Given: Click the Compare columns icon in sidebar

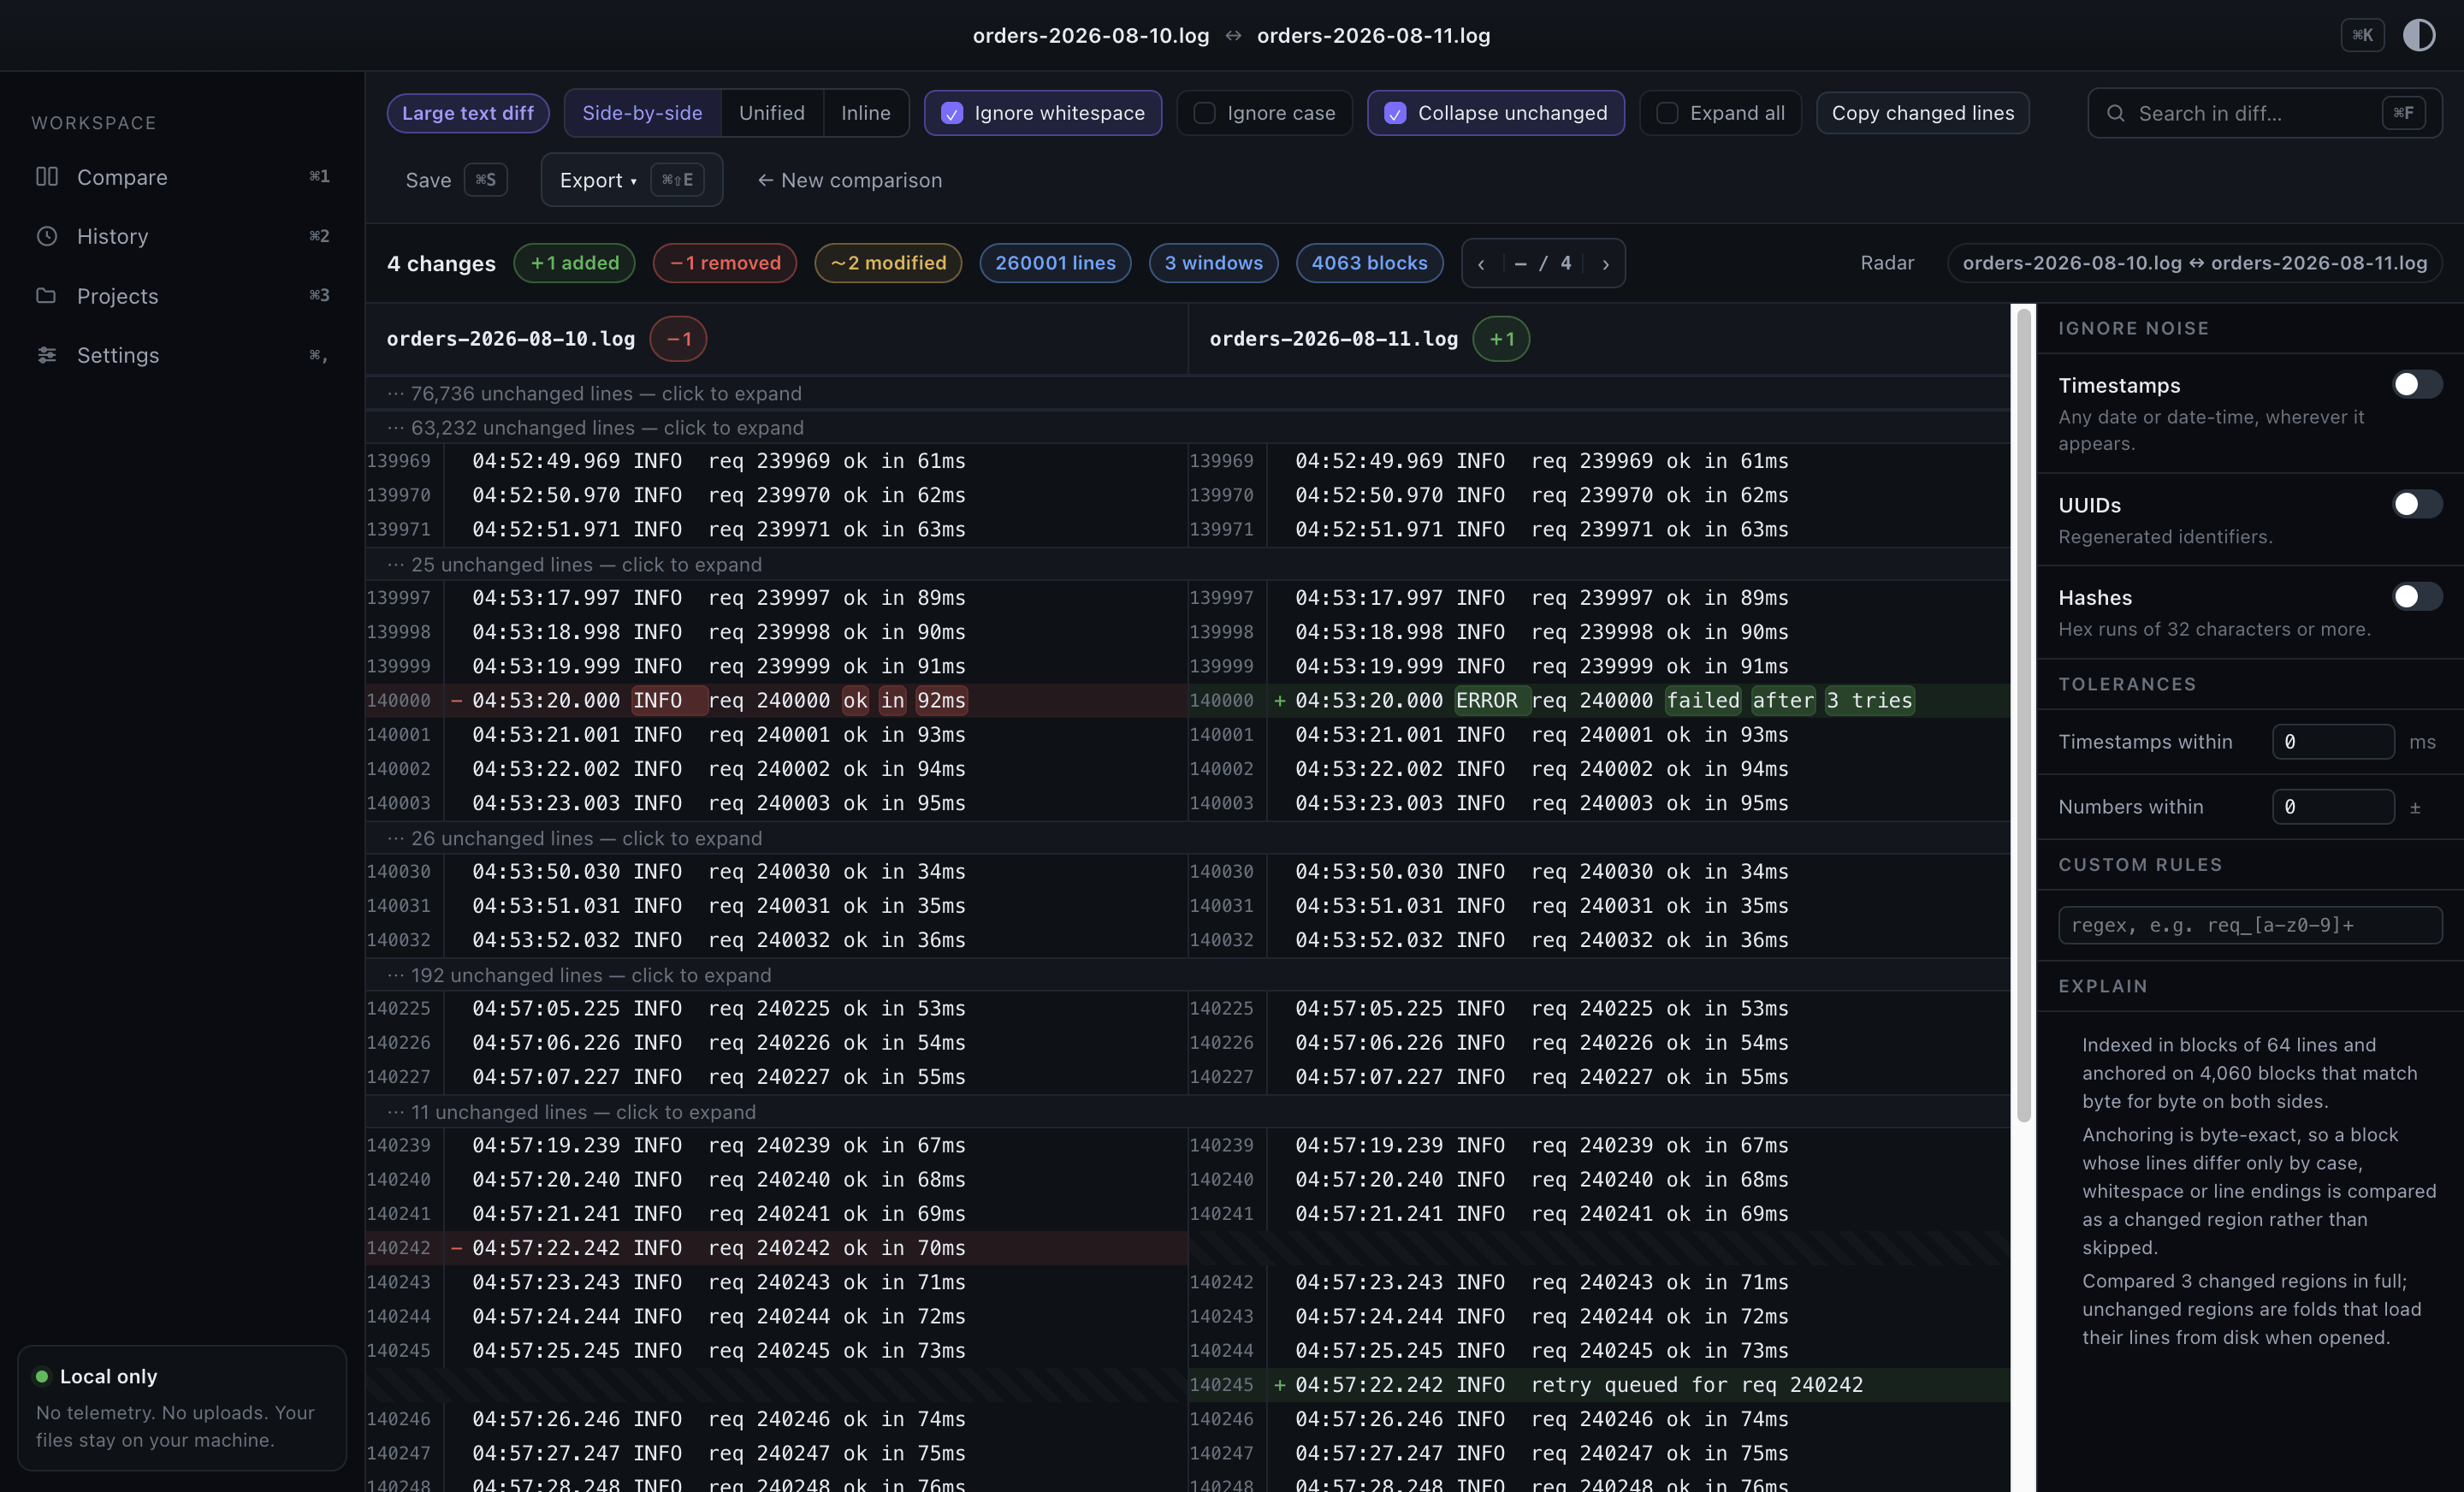Looking at the screenshot, I should [x=47, y=177].
